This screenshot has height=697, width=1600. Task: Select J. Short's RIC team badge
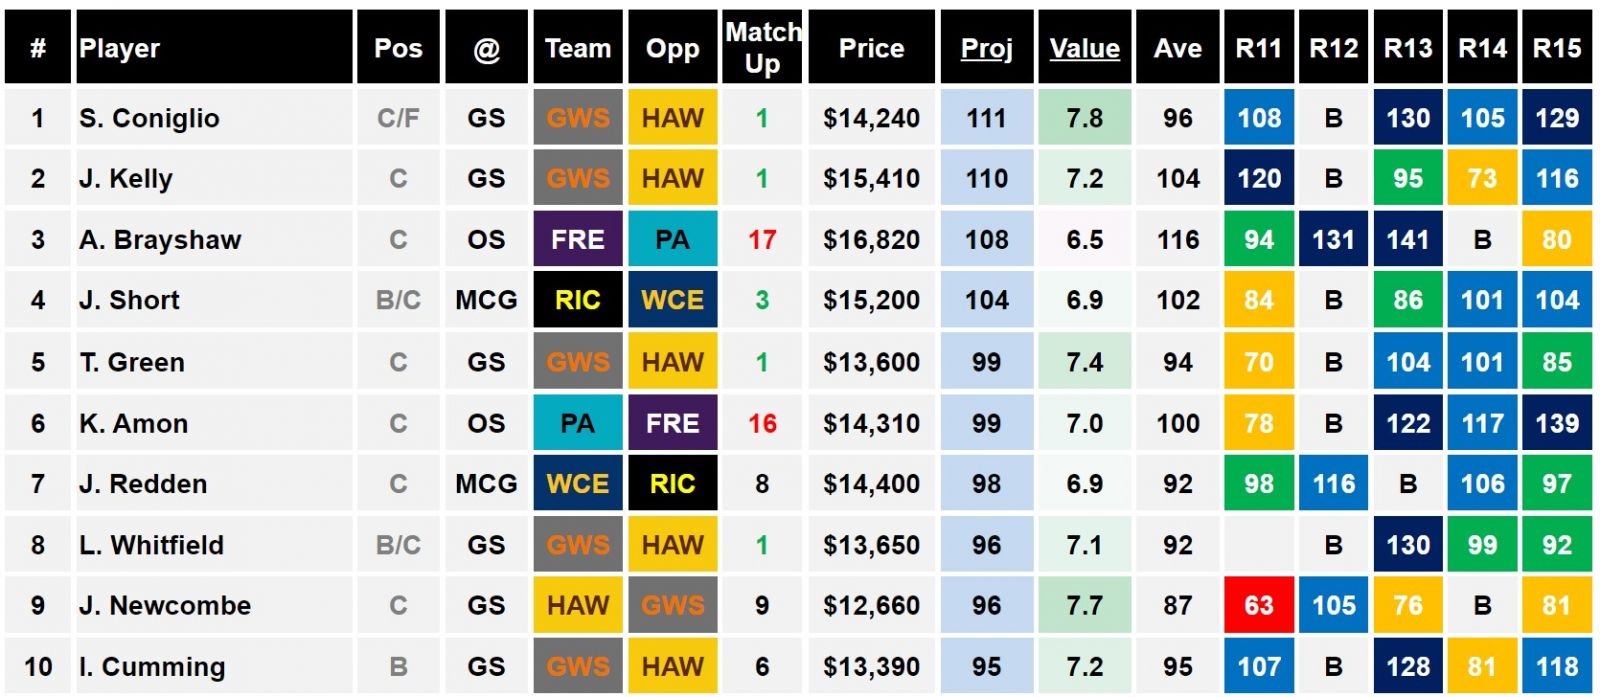(578, 300)
